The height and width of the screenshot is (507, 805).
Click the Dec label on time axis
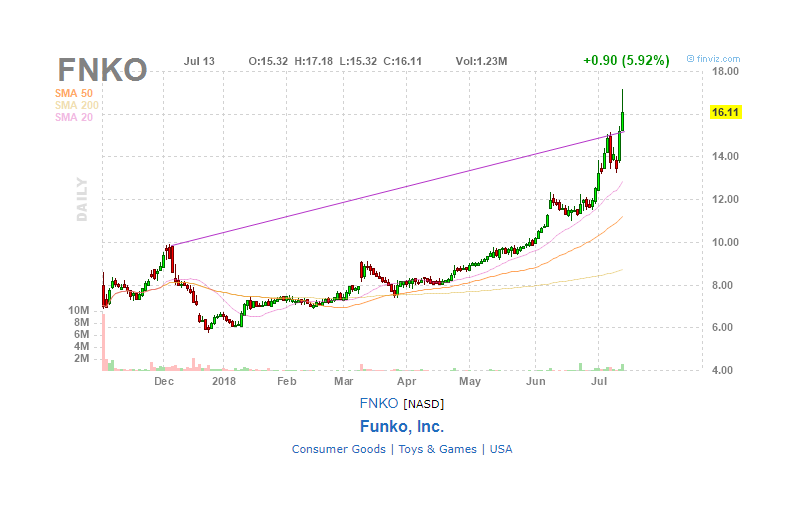coord(164,381)
